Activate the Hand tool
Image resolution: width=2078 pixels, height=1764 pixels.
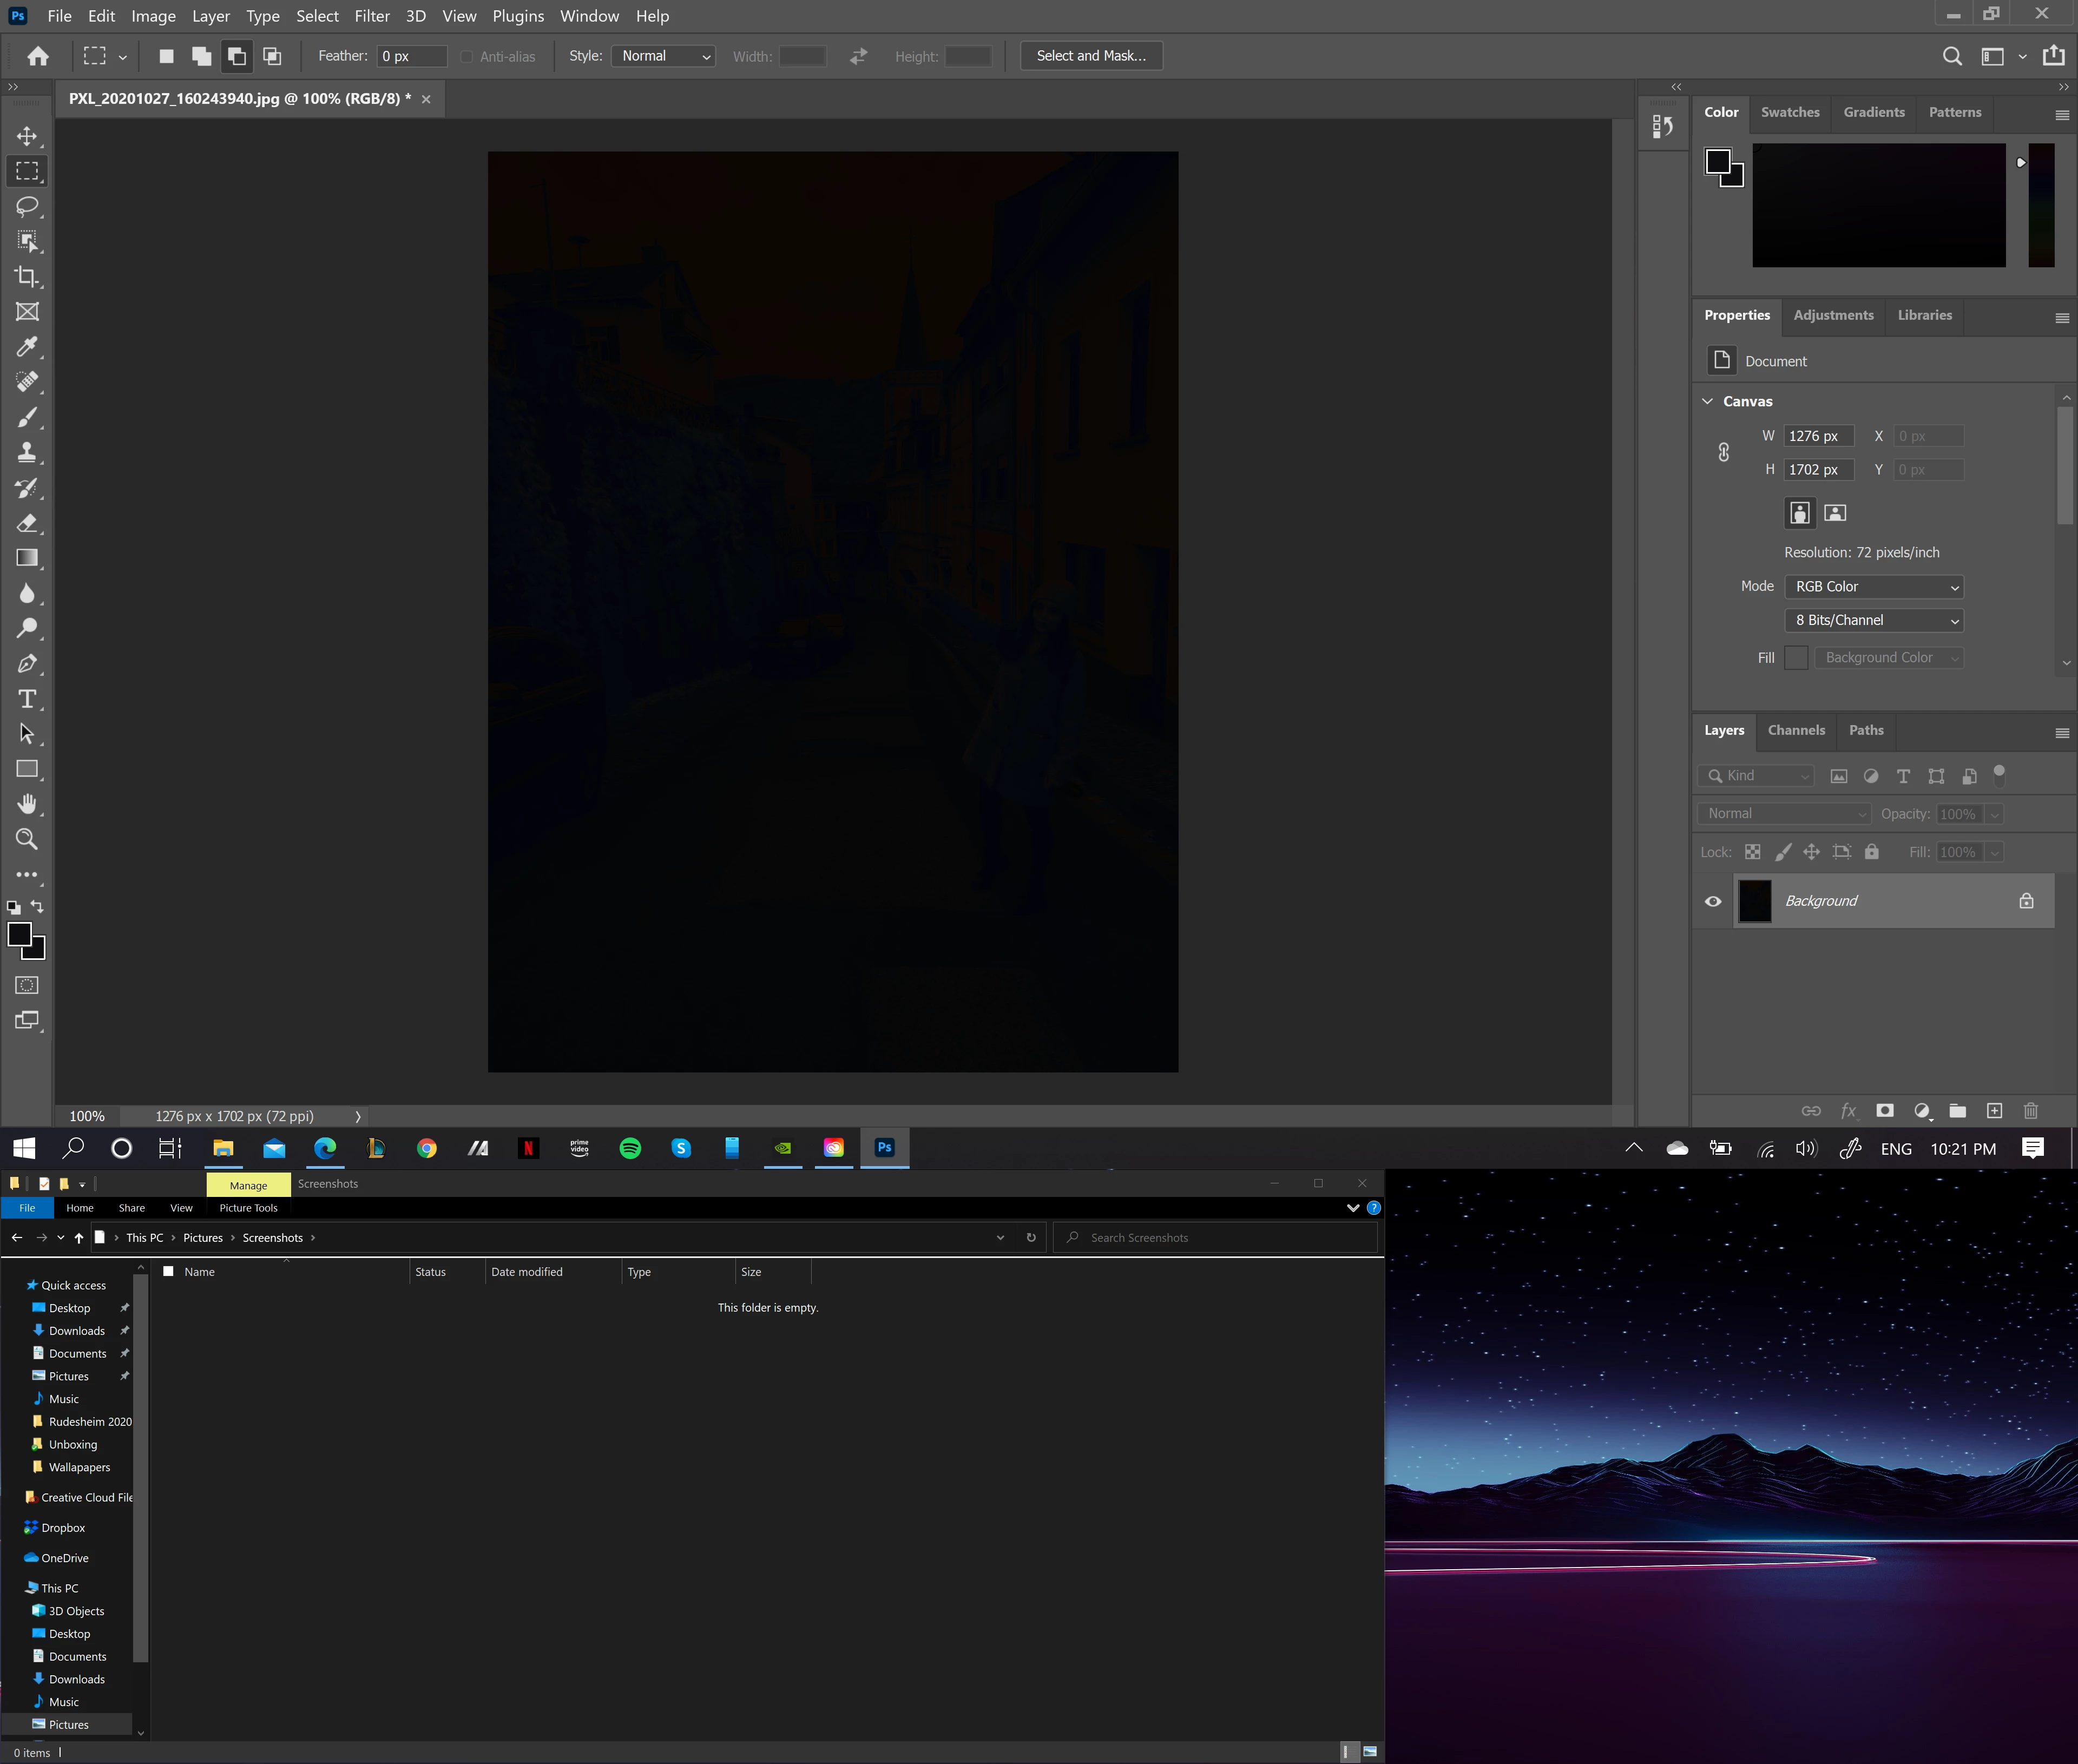(x=27, y=804)
